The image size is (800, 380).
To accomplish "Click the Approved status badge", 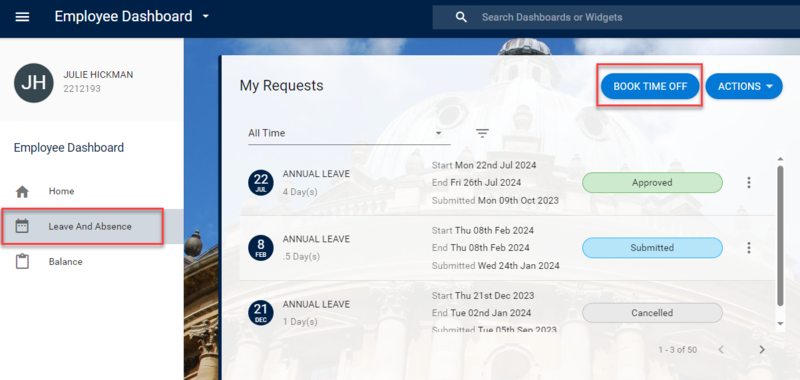I will [652, 183].
